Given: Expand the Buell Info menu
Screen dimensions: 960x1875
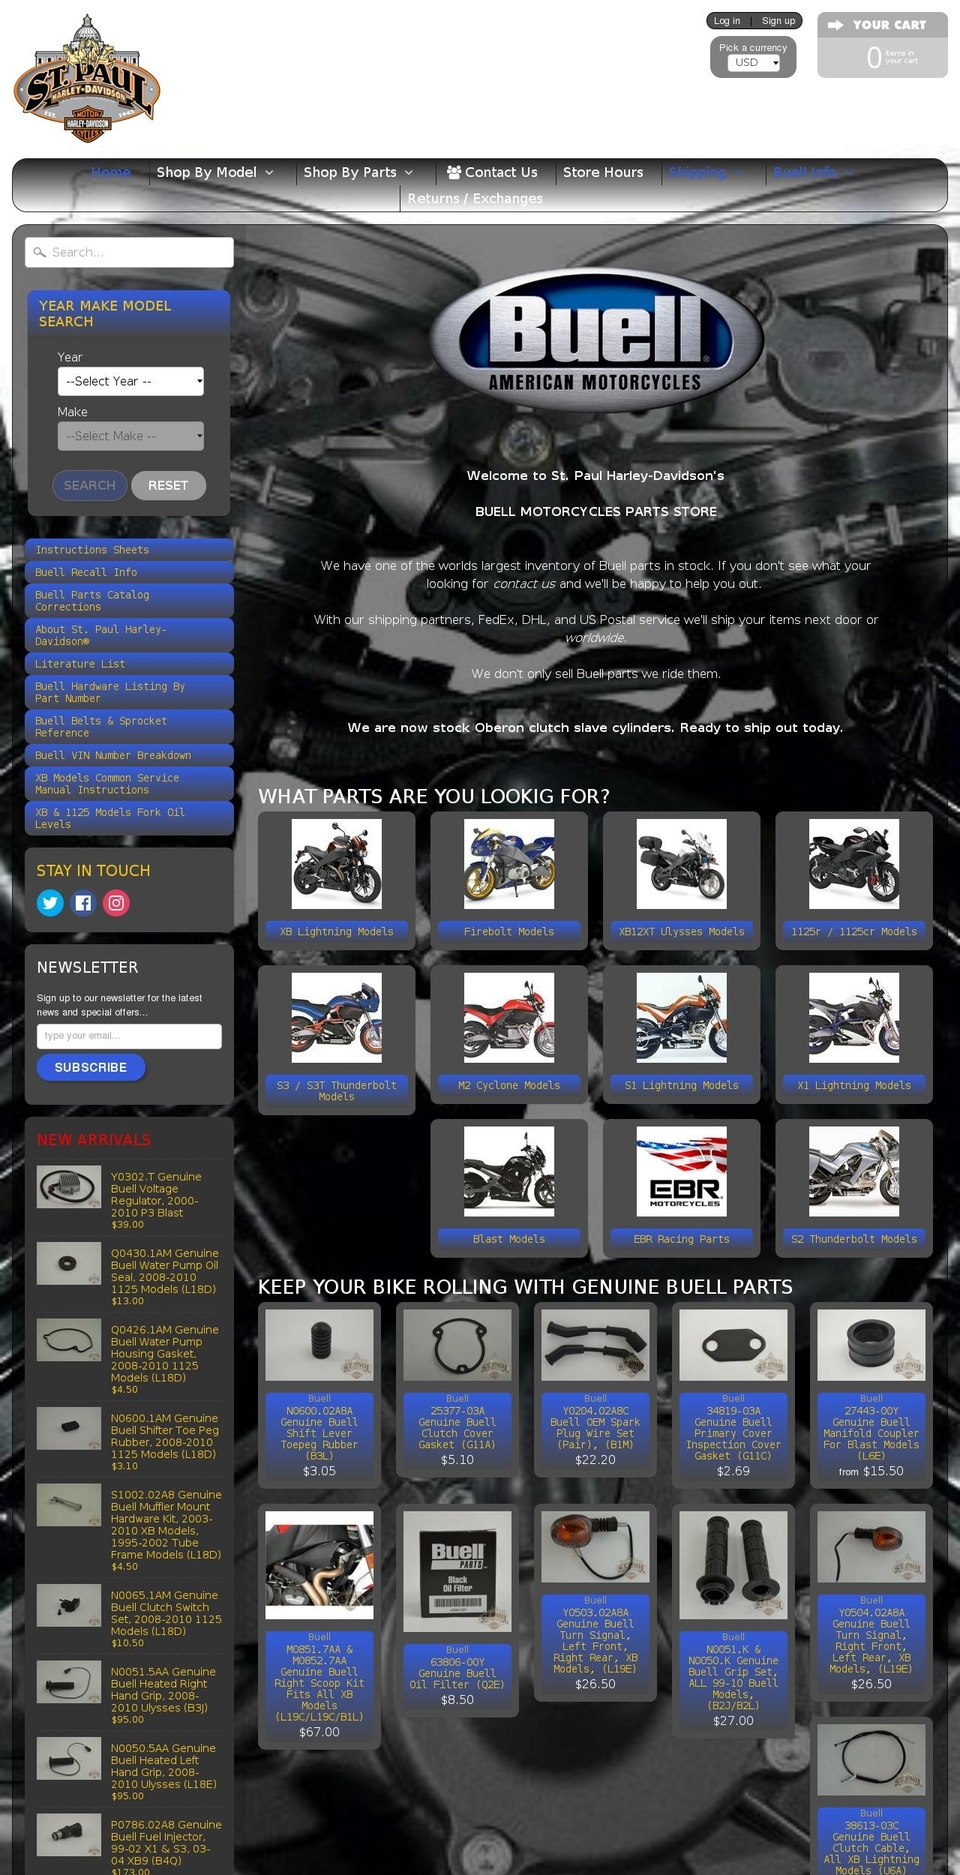Looking at the screenshot, I should coord(813,172).
